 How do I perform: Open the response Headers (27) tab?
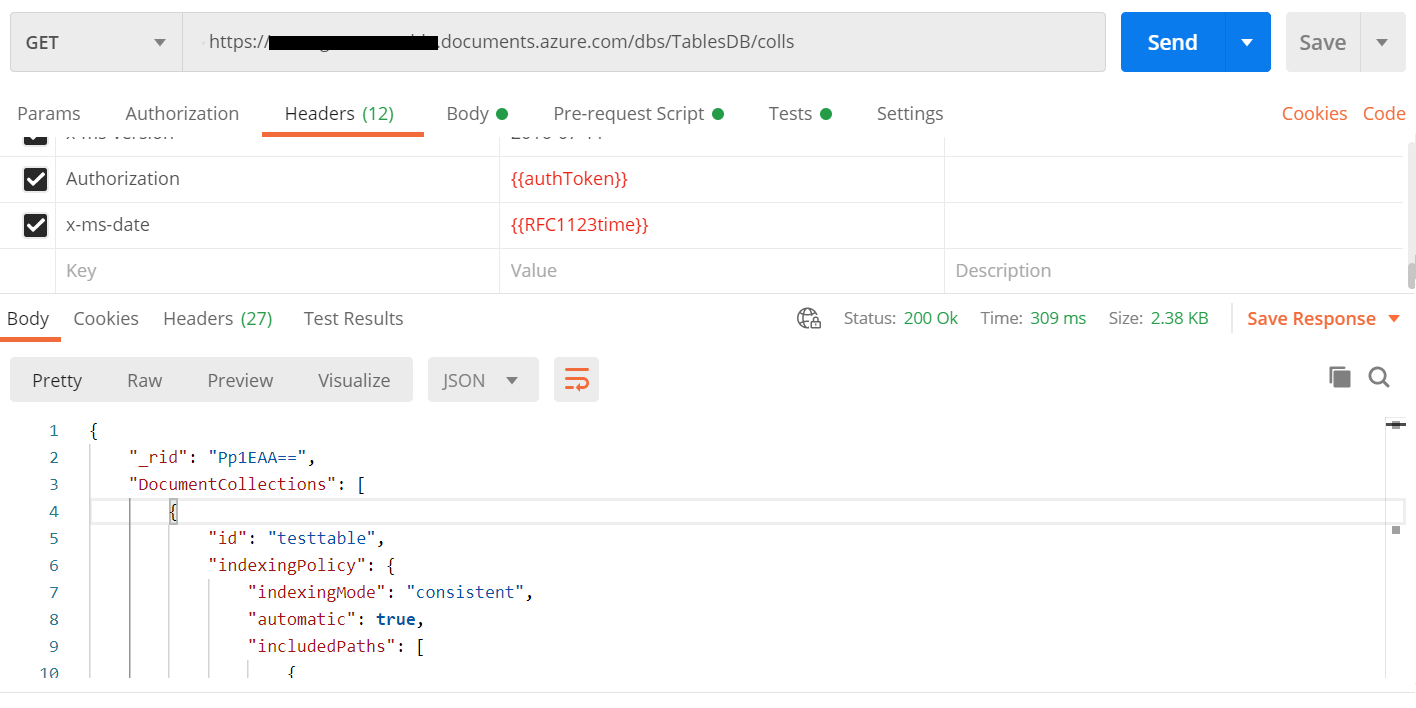pos(218,318)
